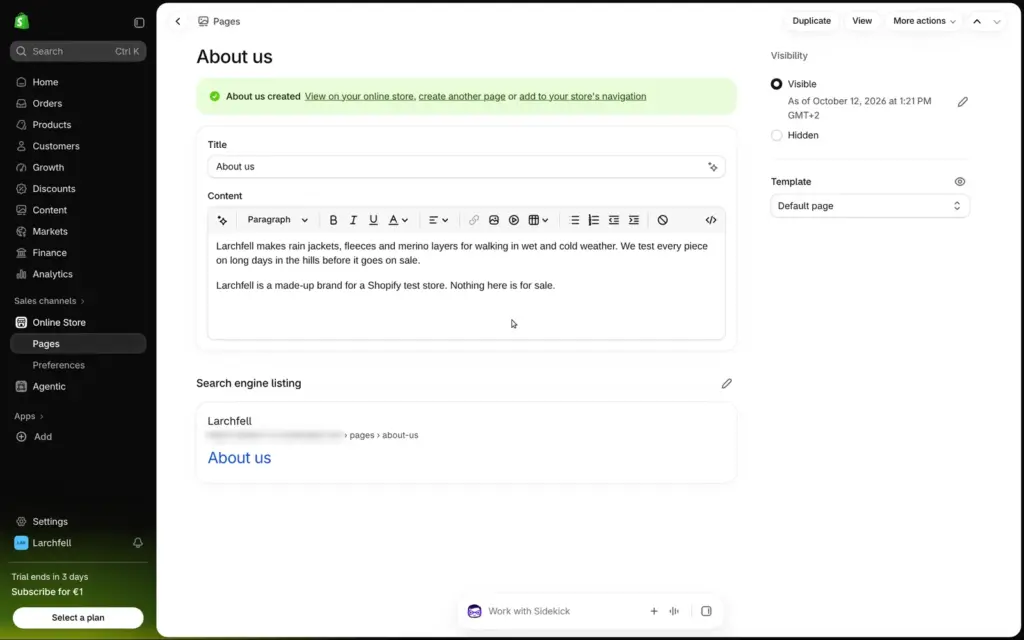
Task: Open Orders in the sidebar
Action: pyautogui.click(x=78, y=103)
